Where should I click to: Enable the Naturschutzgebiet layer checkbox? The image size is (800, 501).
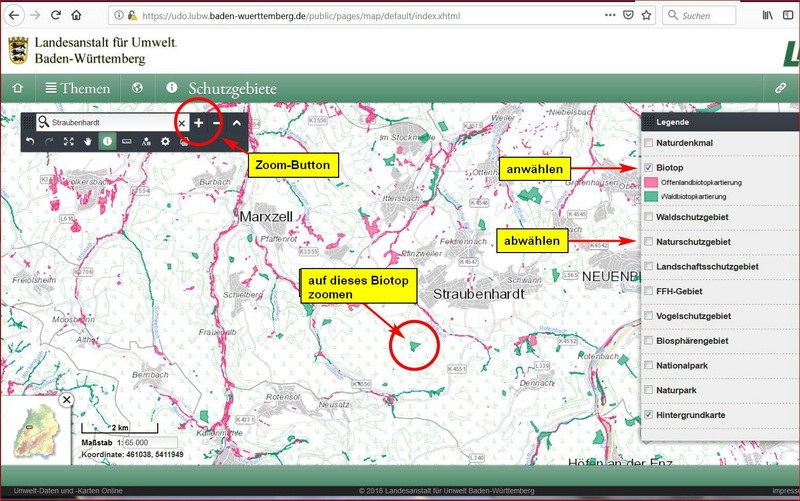click(649, 242)
